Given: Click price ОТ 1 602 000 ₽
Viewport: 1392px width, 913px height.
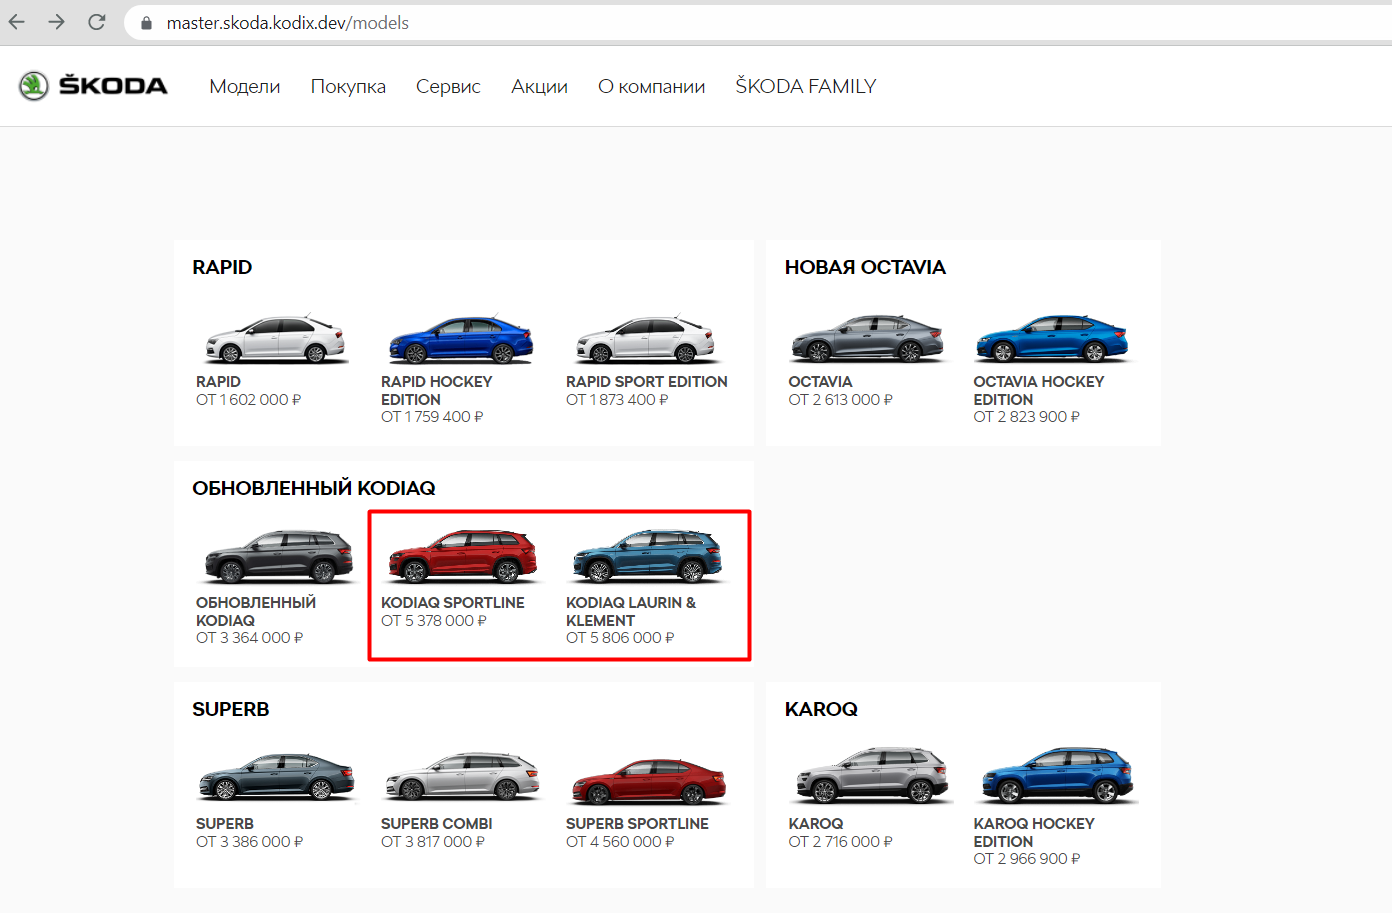Looking at the screenshot, I should point(249,400).
